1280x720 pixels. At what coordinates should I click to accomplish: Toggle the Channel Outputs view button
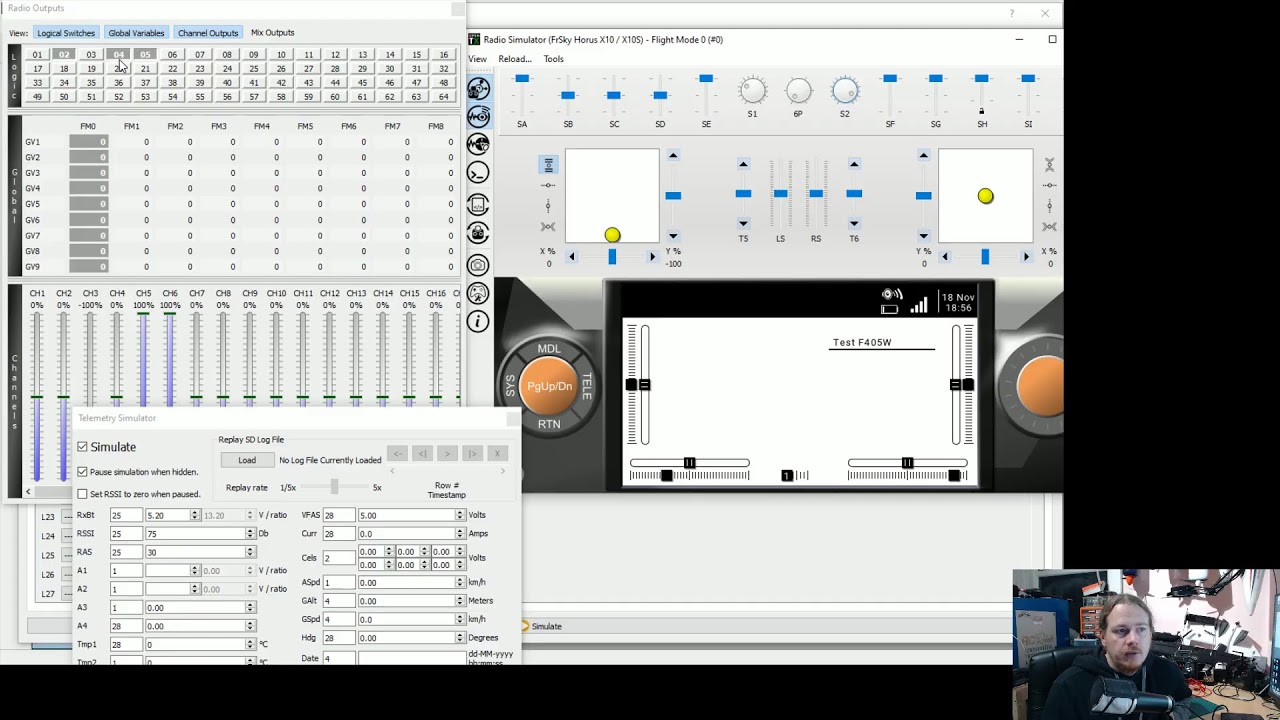tap(208, 33)
